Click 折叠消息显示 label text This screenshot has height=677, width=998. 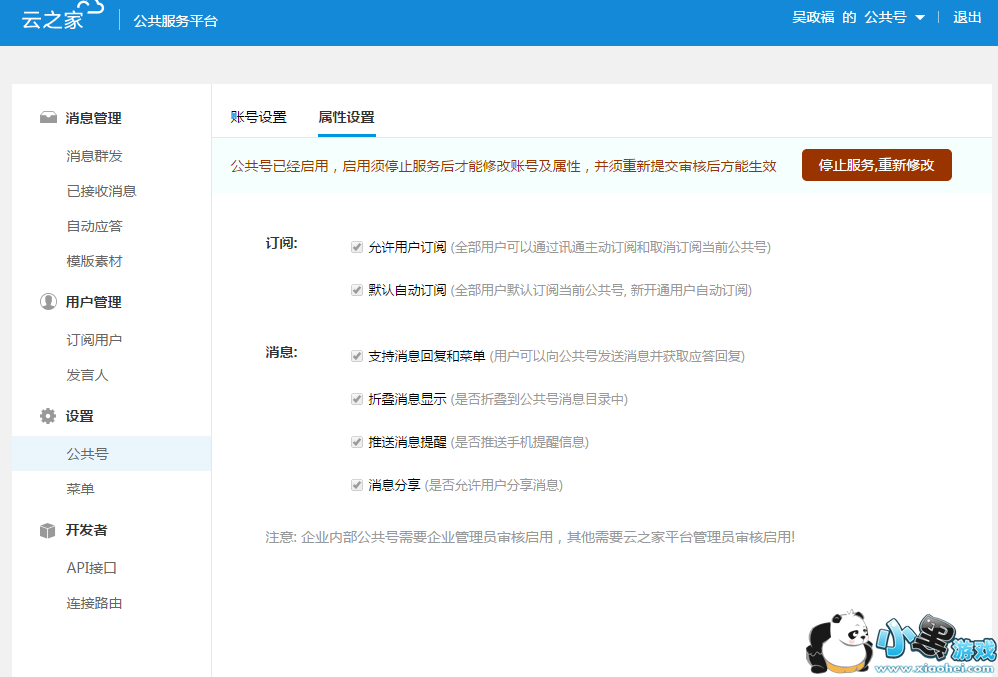407,399
